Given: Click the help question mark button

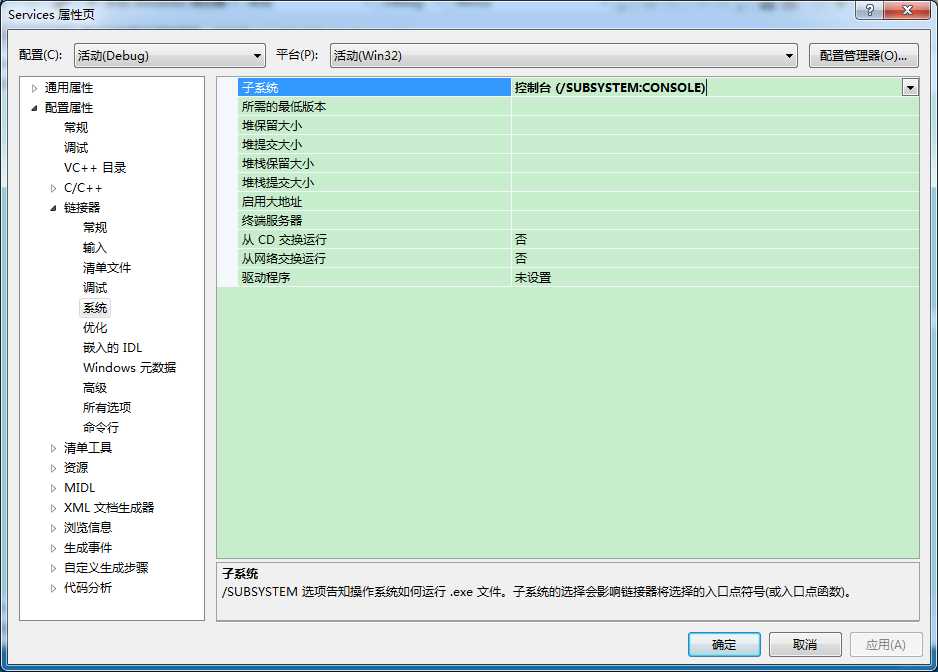Looking at the screenshot, I should coord(869,10).
